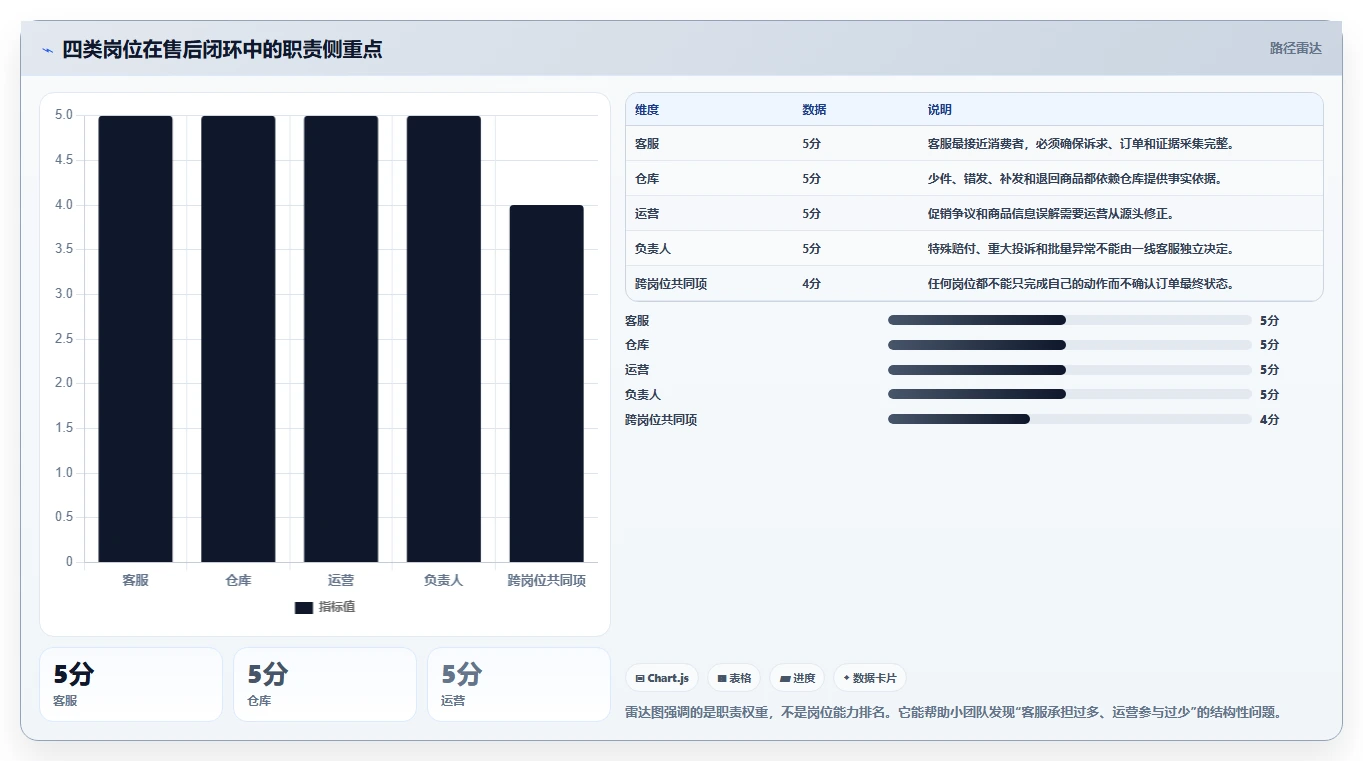The image size is (1363, 761).
Task: Click the header title 四类岗位在售后闭环中的职责侧重点
Action: (222, 49)
